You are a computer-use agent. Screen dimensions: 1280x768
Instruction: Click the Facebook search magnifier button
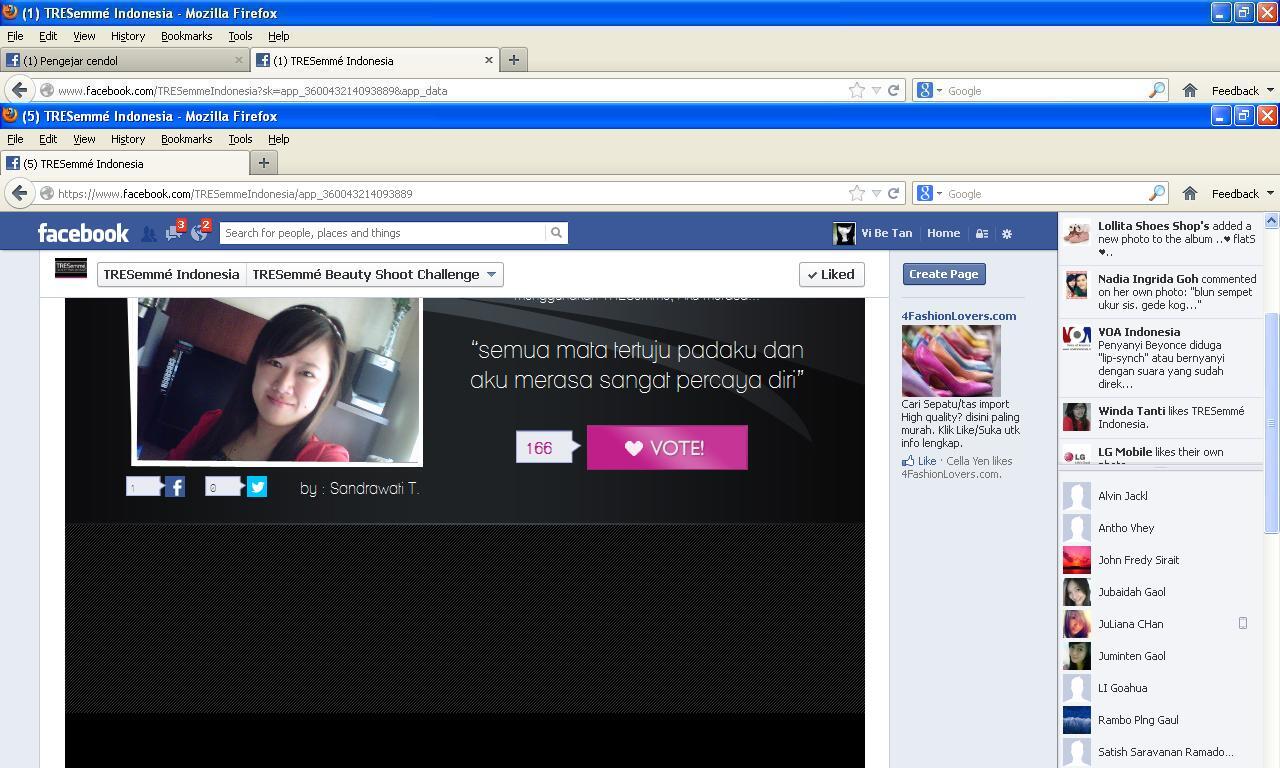click(x=556, y=233)
